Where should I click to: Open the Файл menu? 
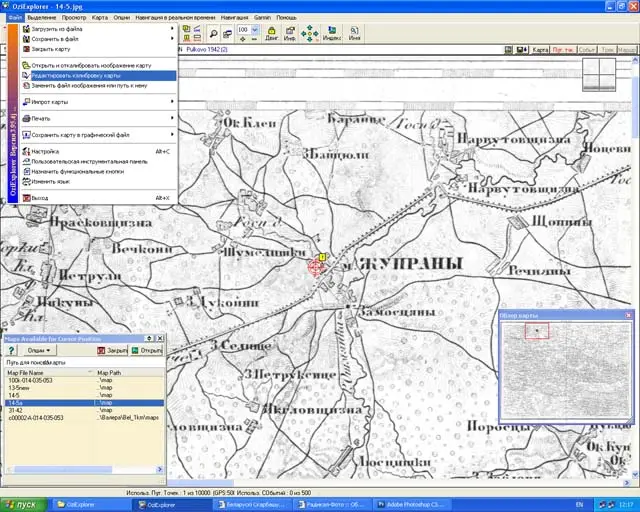click(x=15, y=18)
